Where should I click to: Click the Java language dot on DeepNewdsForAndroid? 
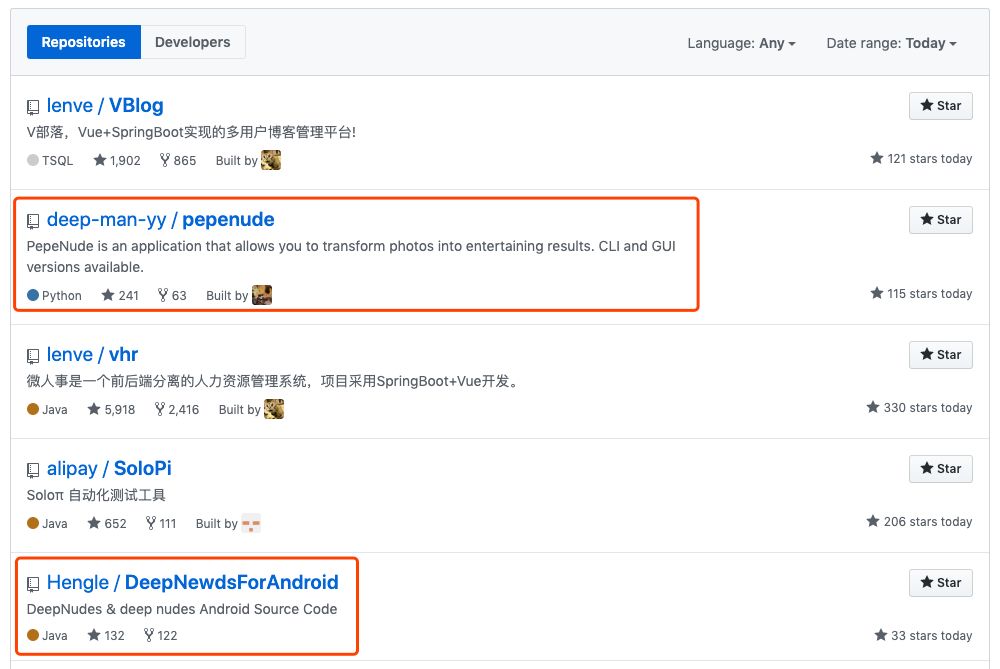(x=33, y=635)
